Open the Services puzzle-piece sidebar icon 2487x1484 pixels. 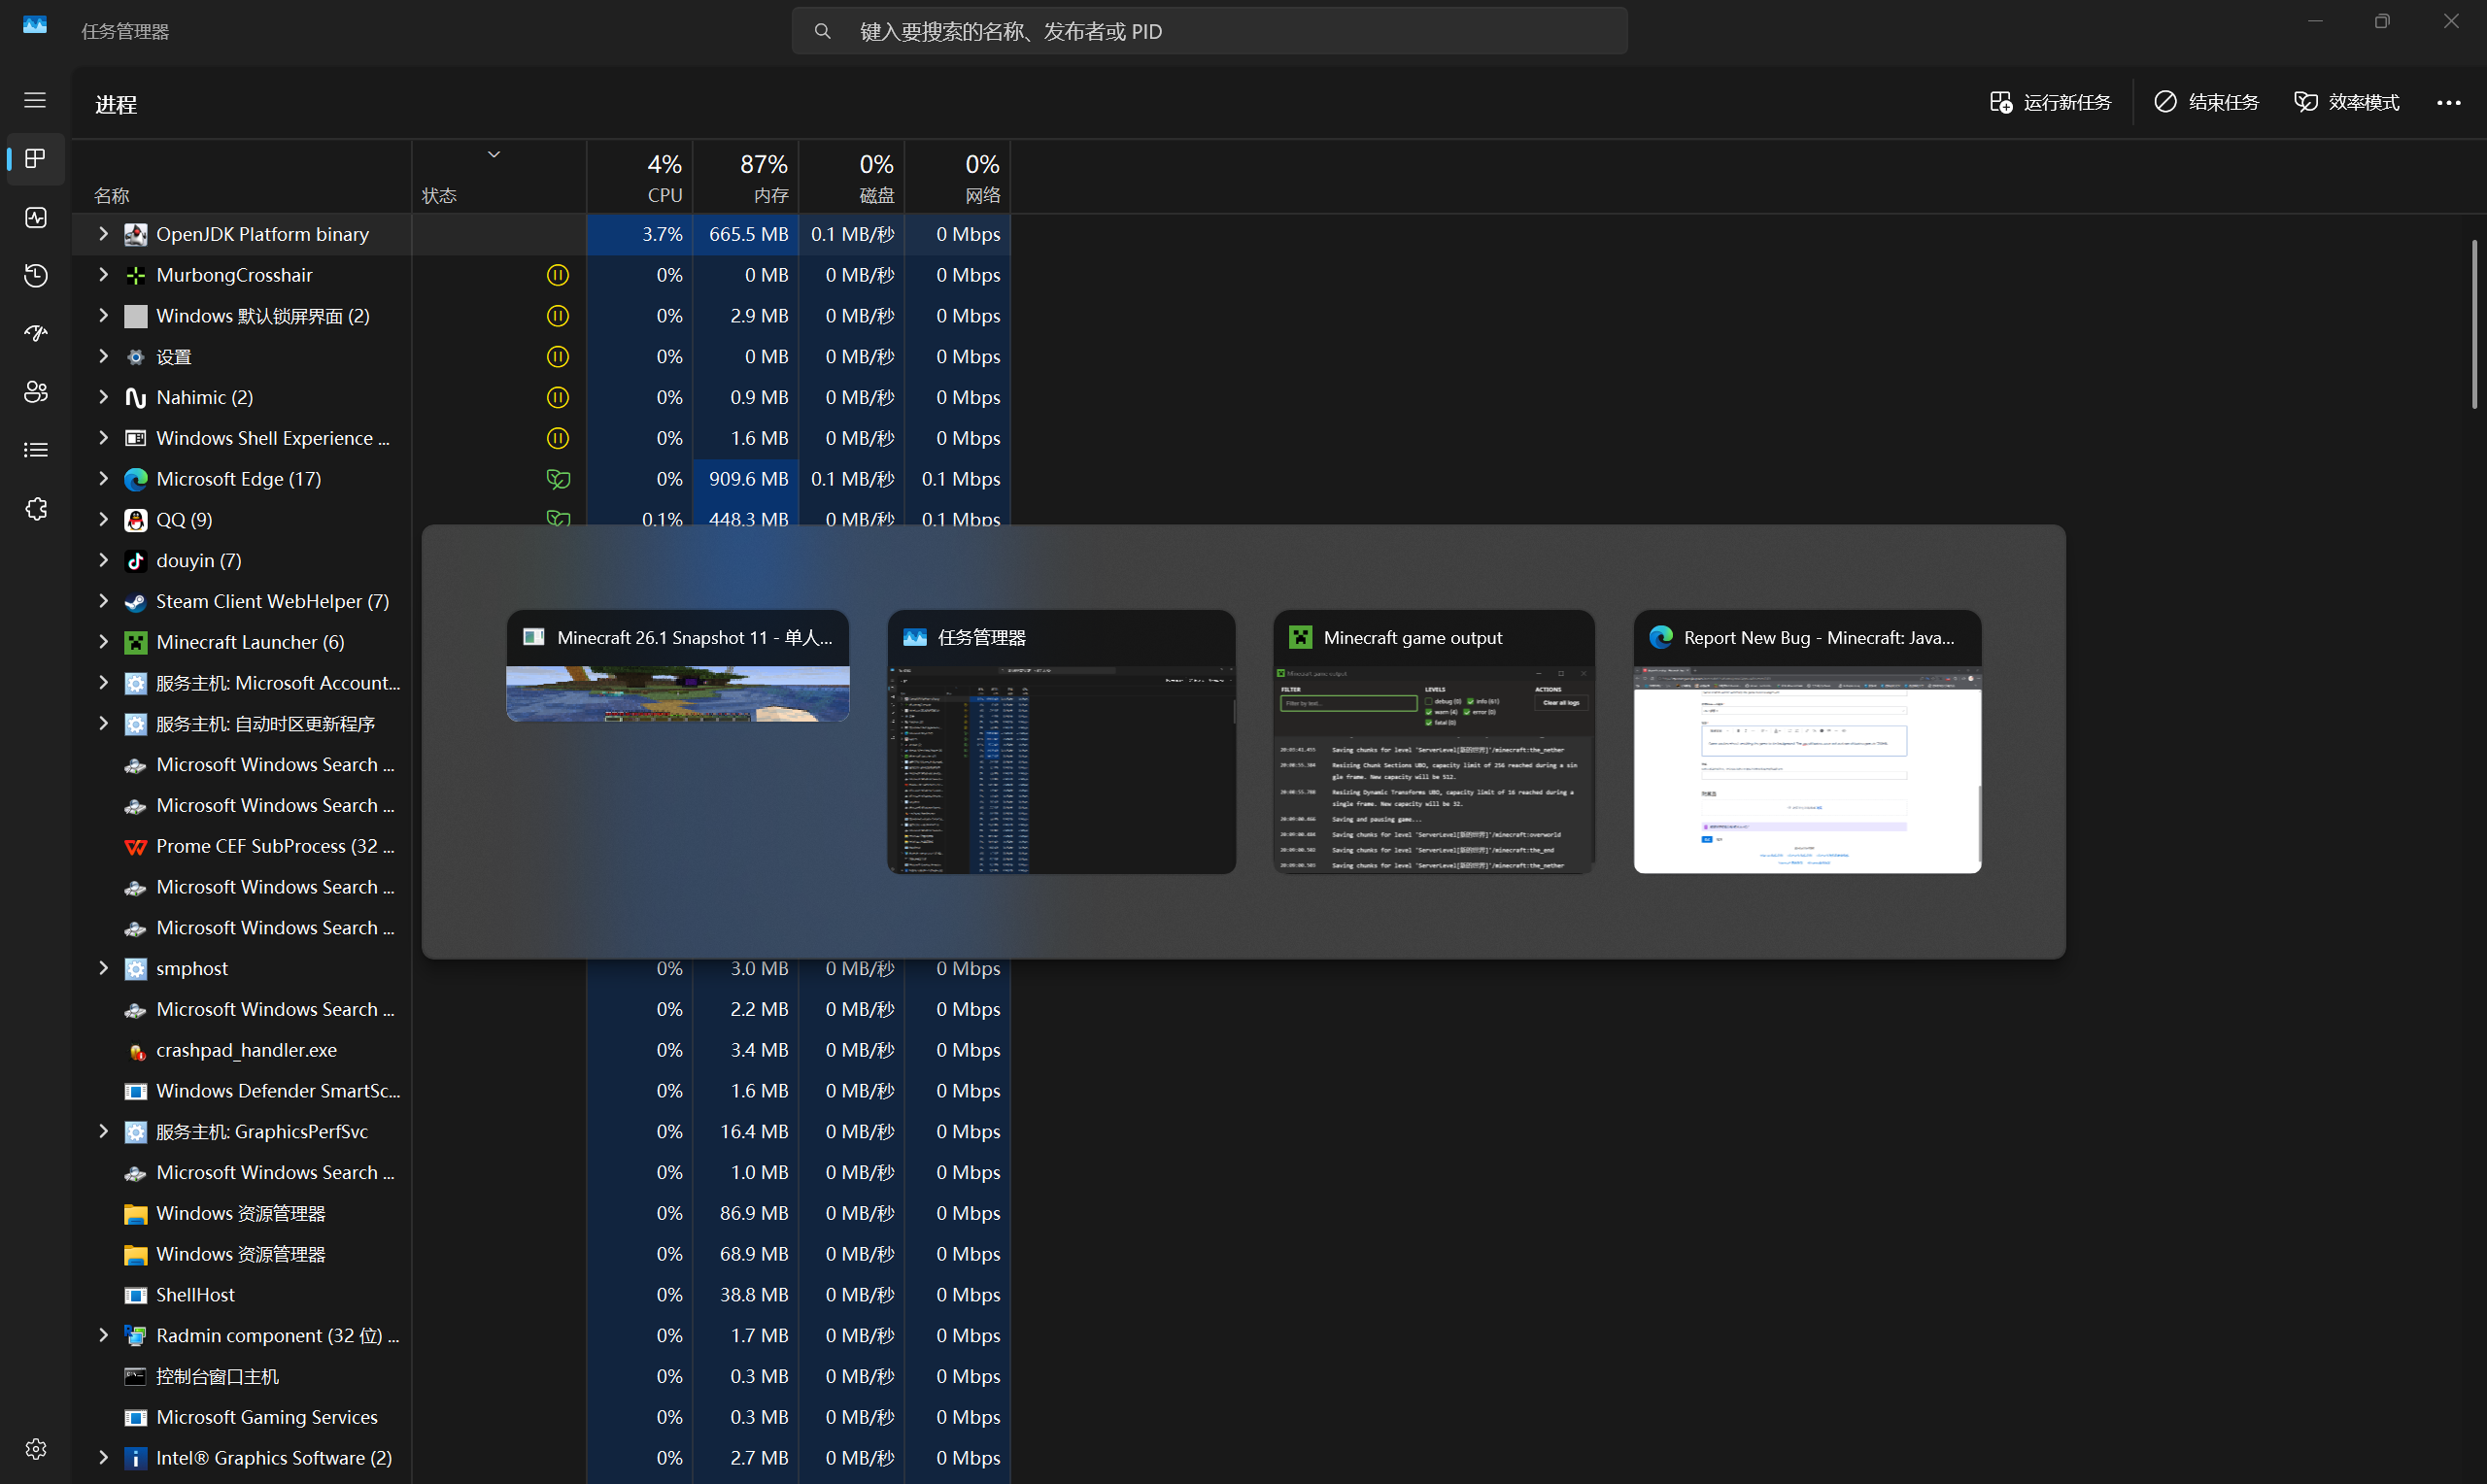pyautogui.click(x=36, y=509)
